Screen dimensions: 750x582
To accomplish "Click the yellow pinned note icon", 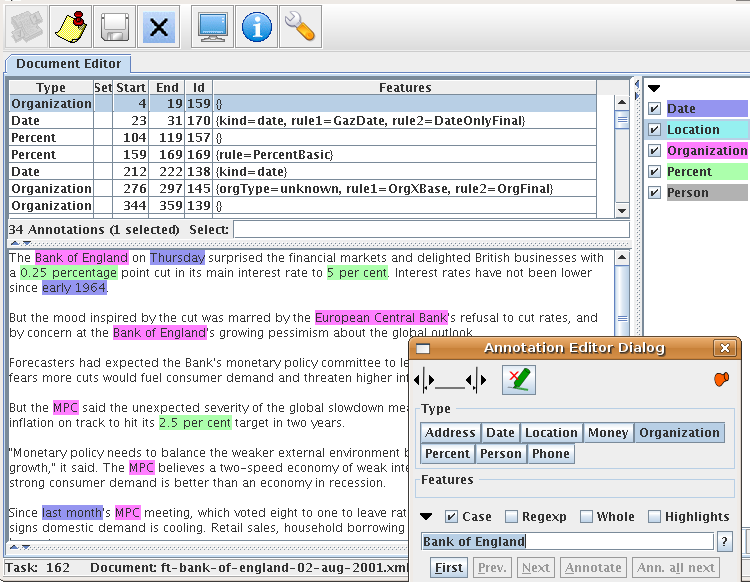I will tap(70, 27).
